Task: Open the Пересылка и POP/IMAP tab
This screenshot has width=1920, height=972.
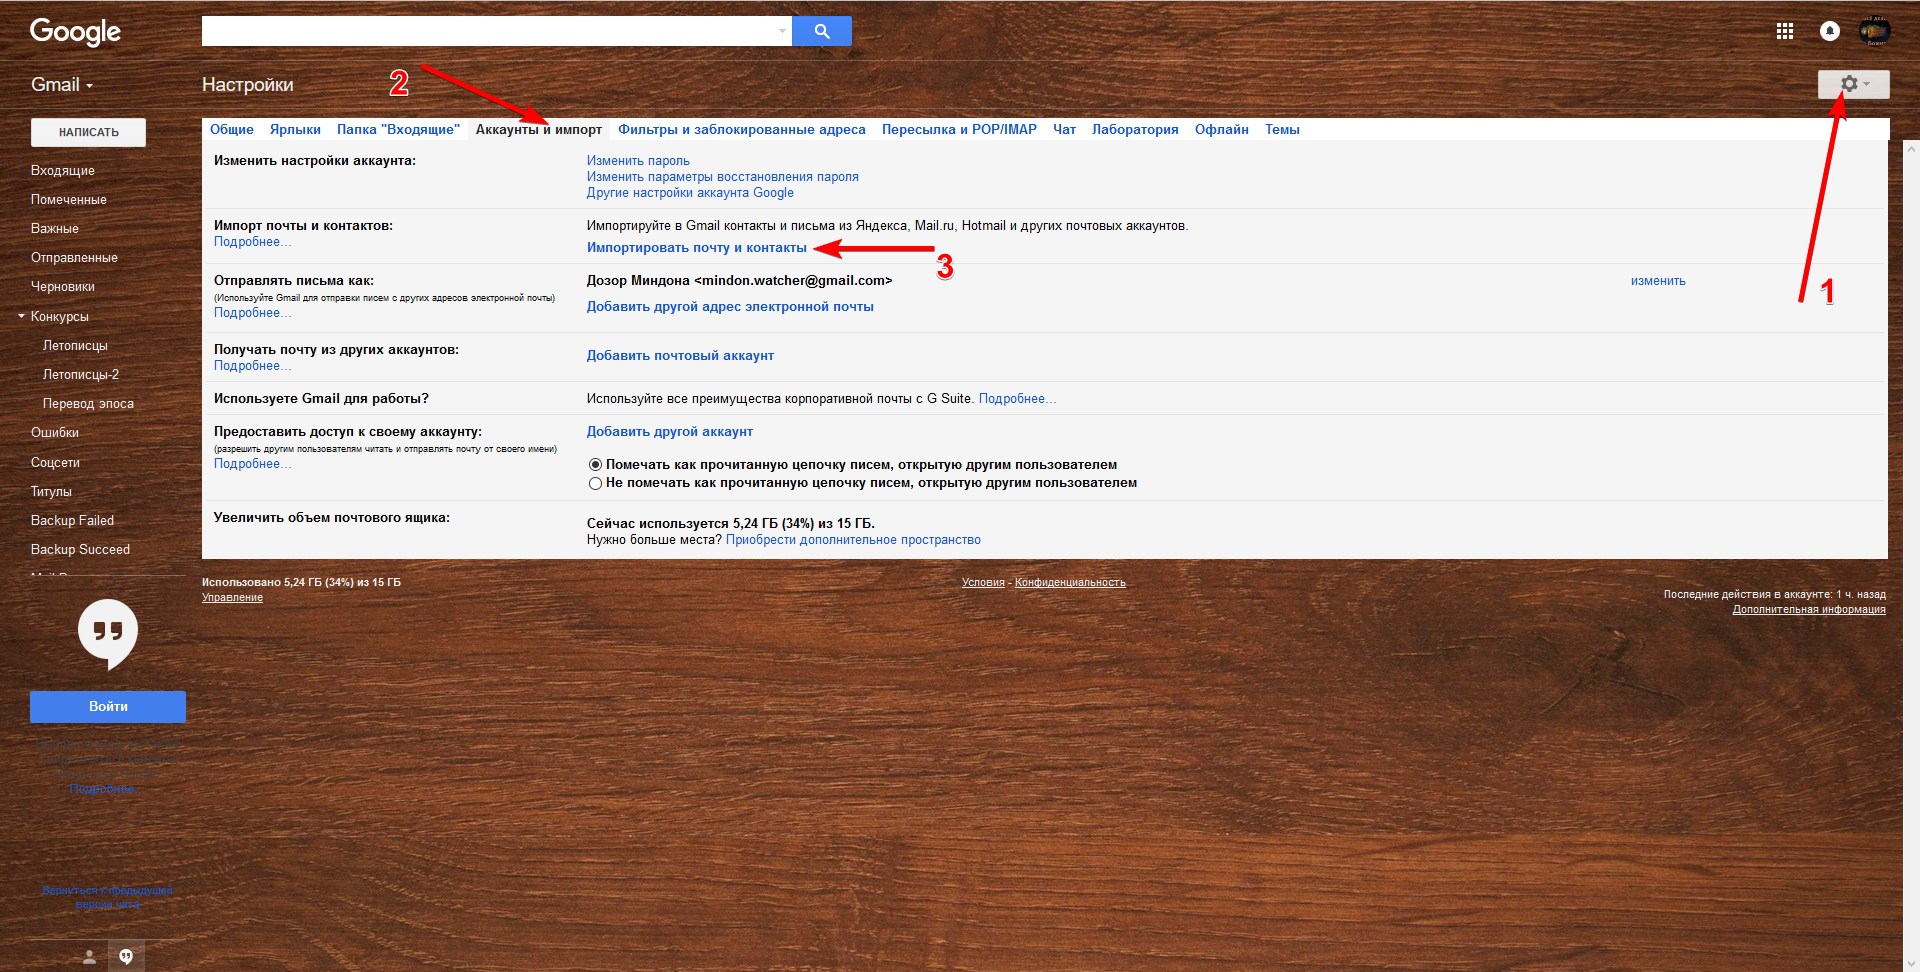Action: pos(958,129)
